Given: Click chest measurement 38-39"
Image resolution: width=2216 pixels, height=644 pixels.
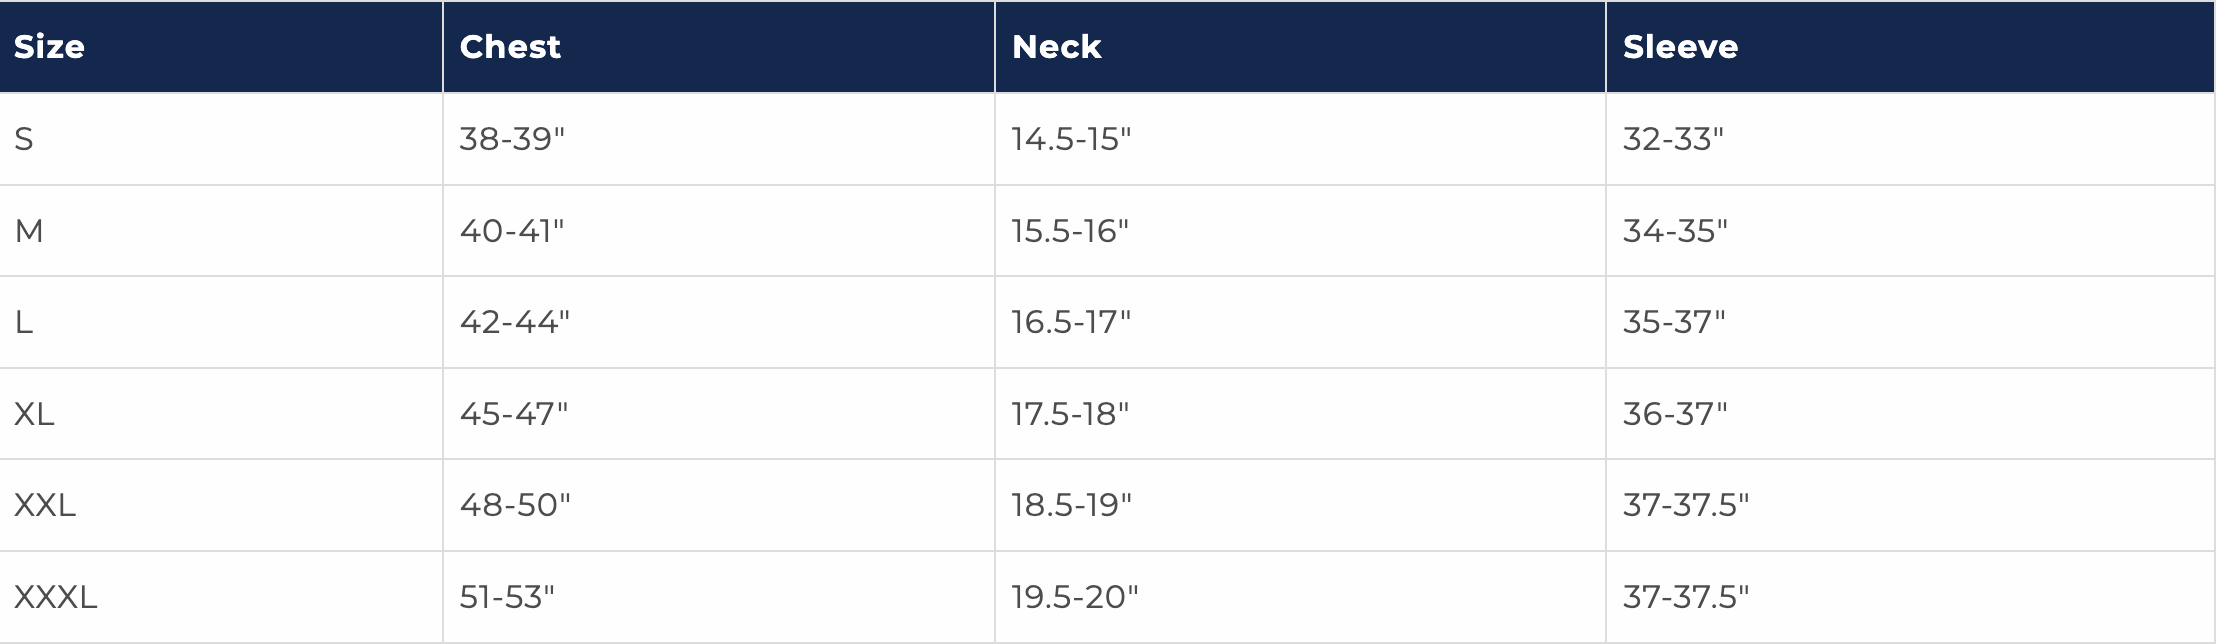Looking at the screenshot, I should 512,139.
